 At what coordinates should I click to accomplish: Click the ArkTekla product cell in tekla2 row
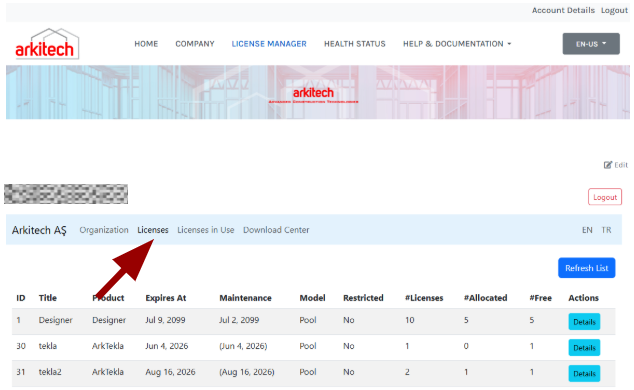(x=108, y=372)
